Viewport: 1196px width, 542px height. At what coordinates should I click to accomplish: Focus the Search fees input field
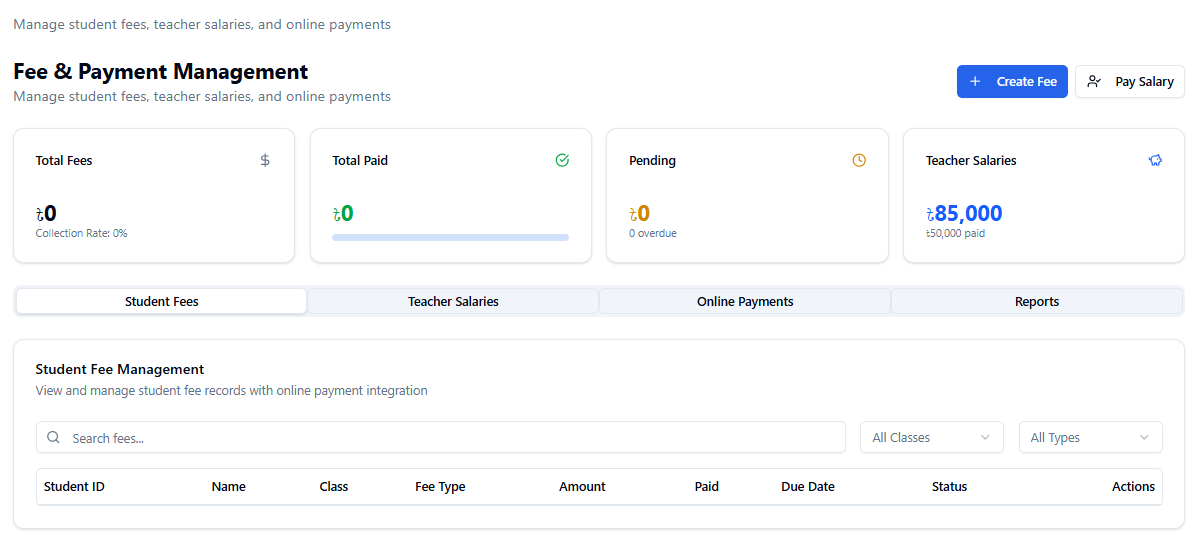coord(450,437)
